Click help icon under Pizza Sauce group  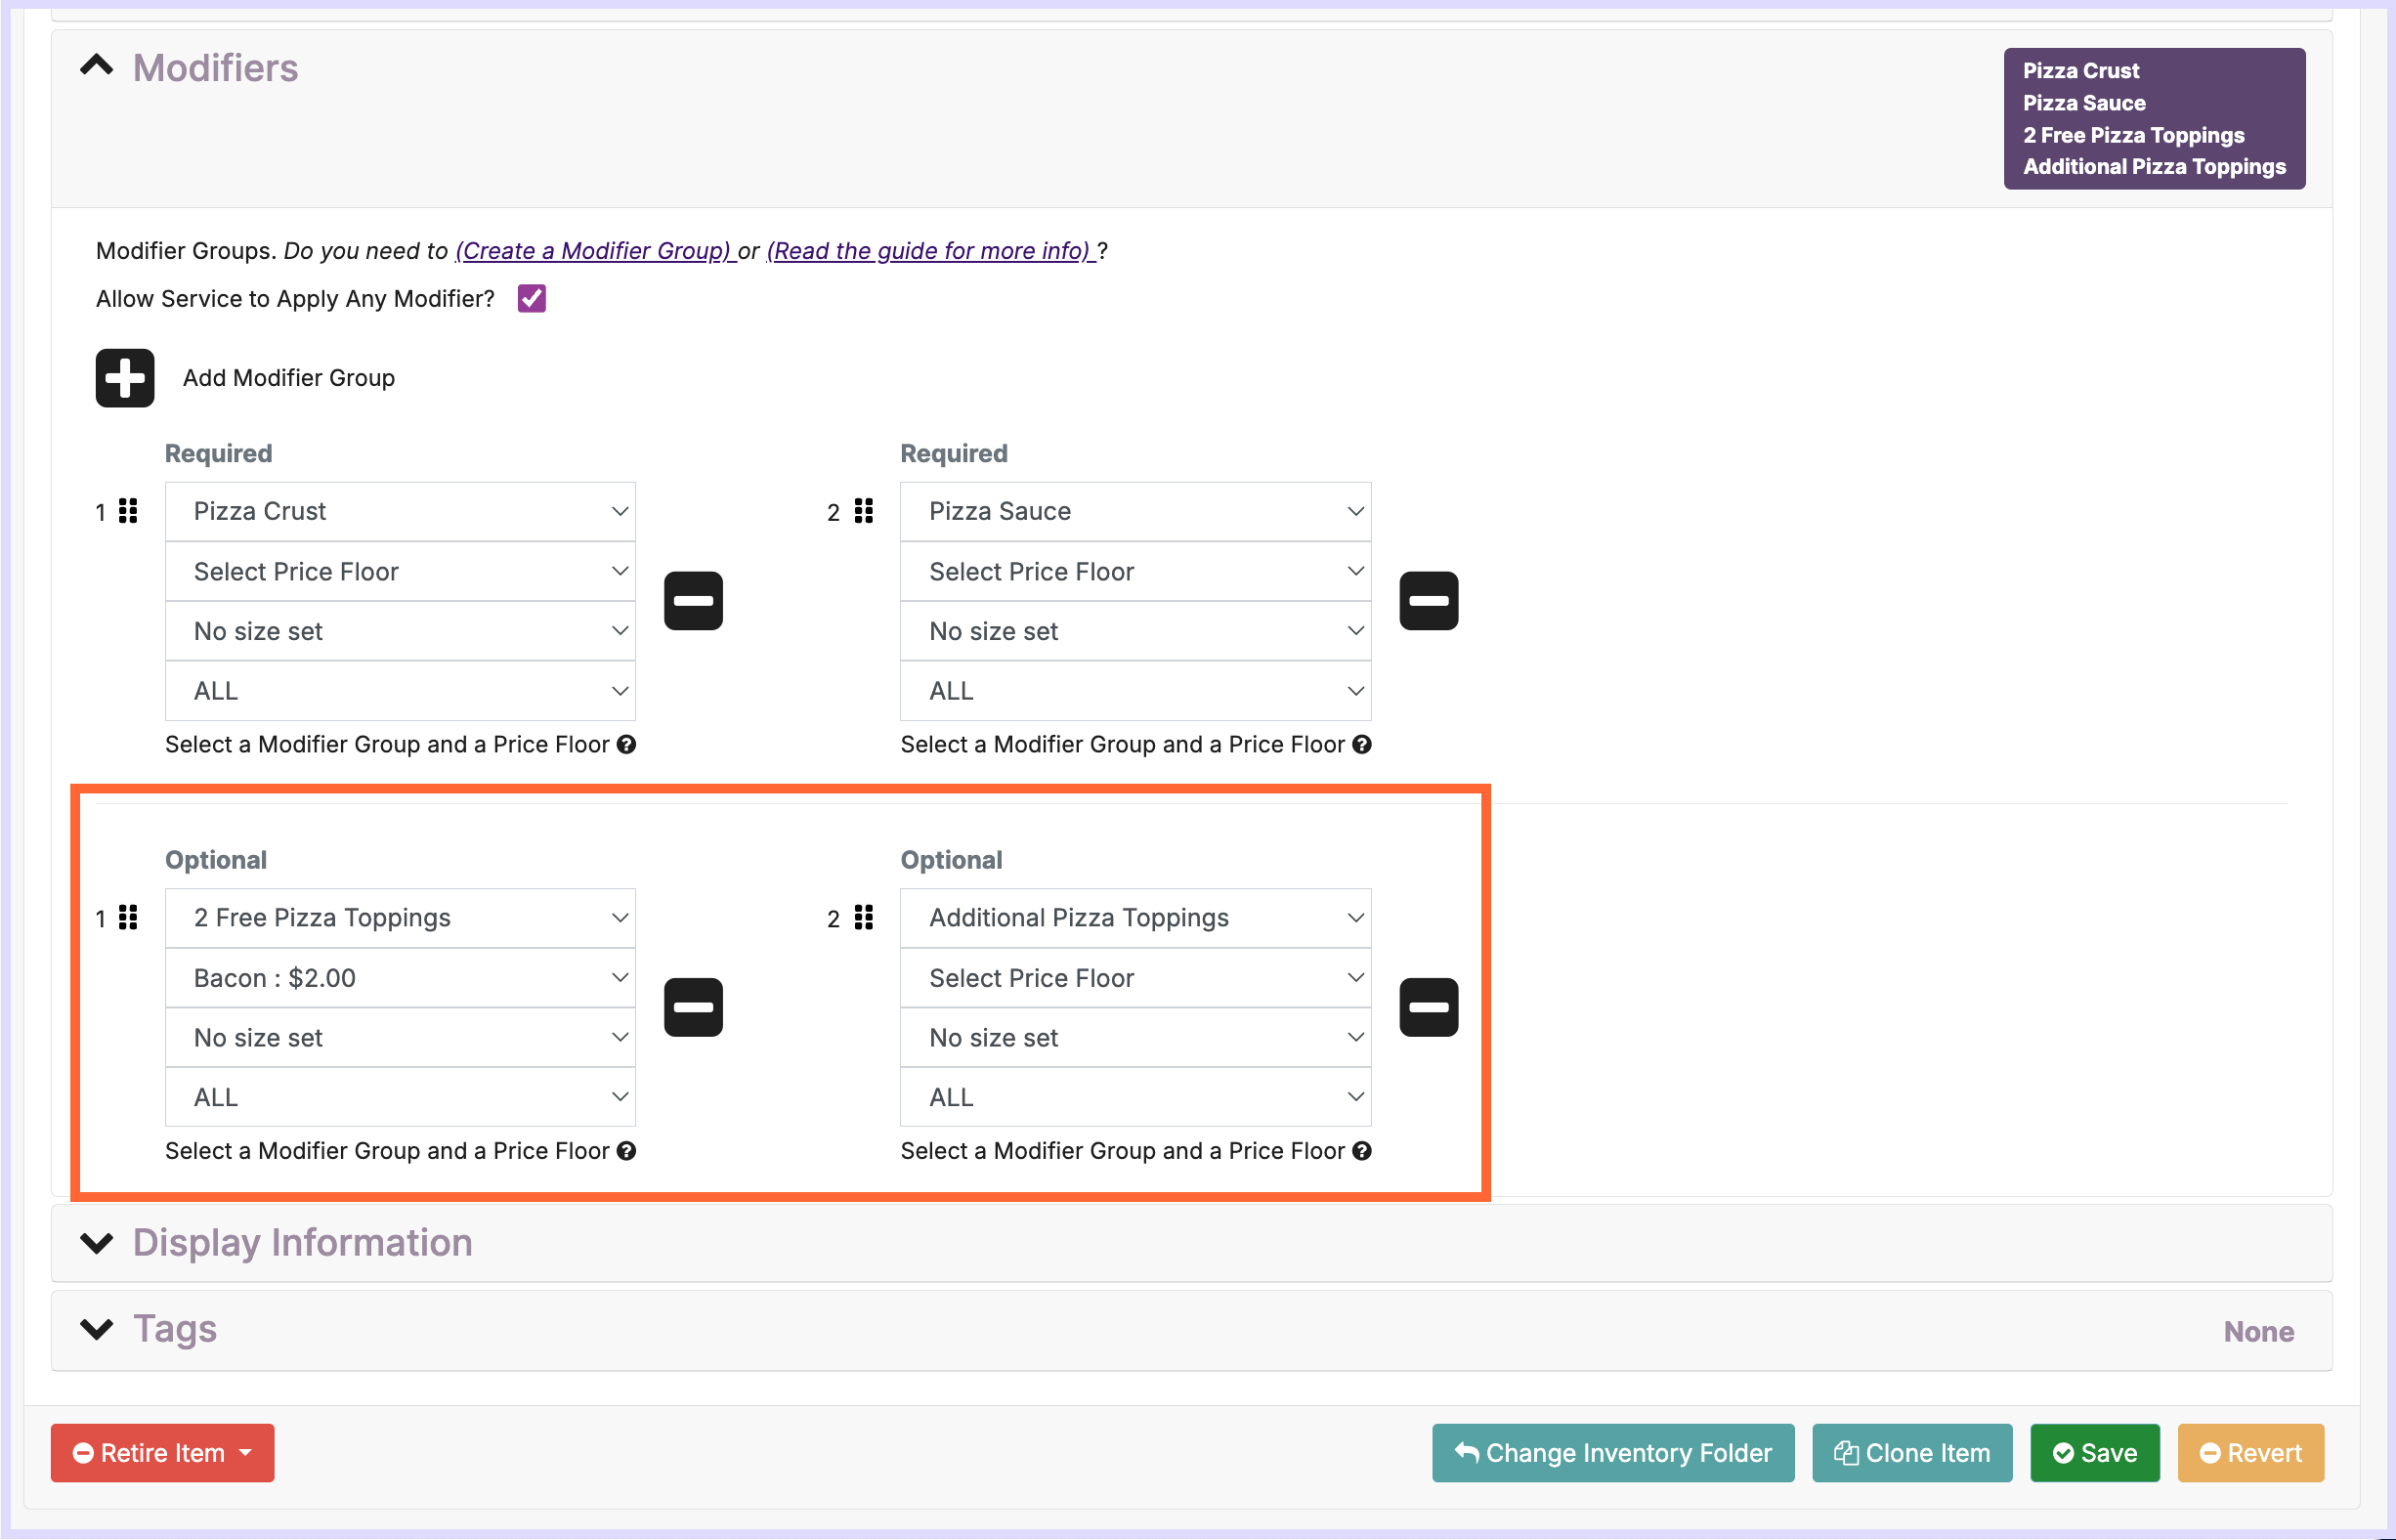pyautogui.click(x=1361, y=744)
